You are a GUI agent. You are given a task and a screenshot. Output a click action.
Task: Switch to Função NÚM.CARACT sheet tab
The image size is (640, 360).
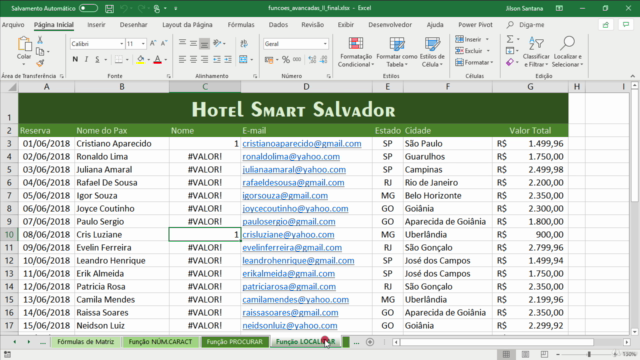160,342
